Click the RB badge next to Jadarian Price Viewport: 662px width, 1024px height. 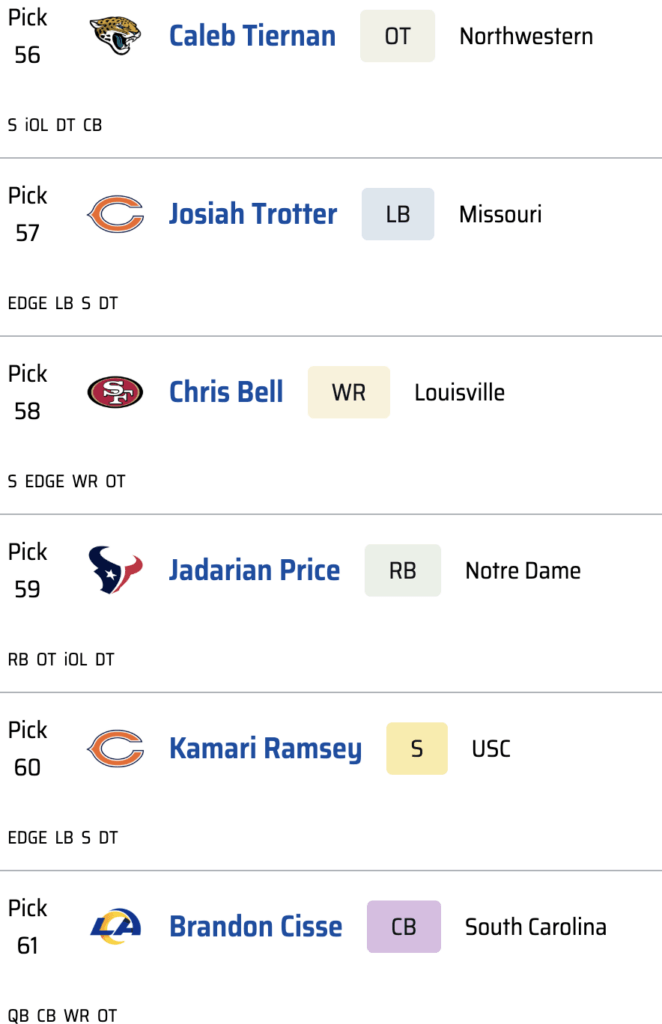pos(402,570)
